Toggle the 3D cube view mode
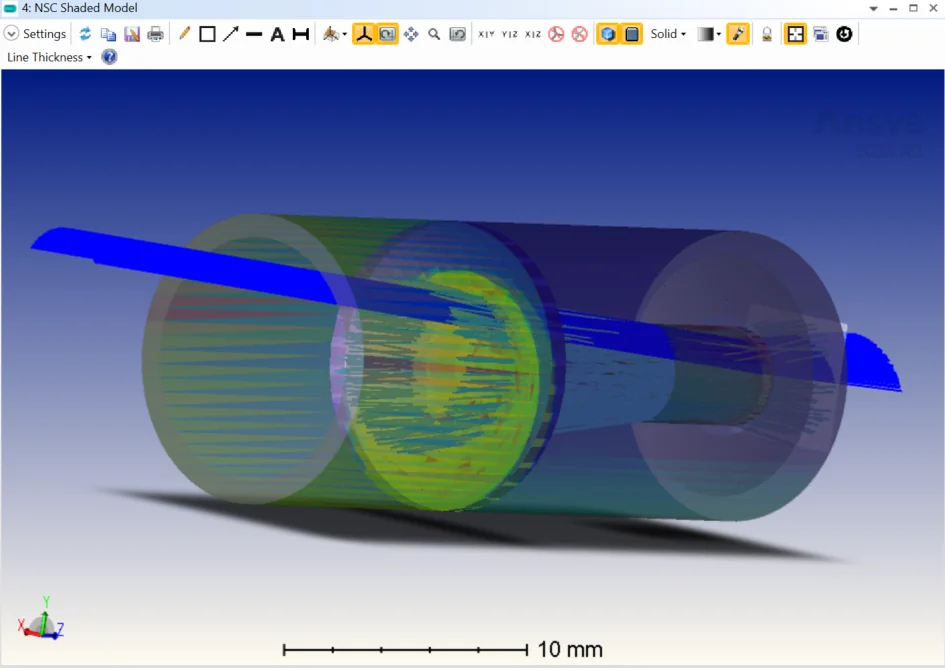Viewport: 945px width, 668px height. (x=607, y=33)
